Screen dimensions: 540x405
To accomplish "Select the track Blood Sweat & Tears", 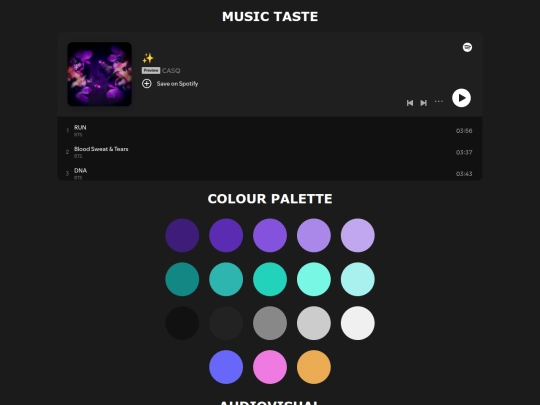I will pyautogui.click(x=270, y=152).
